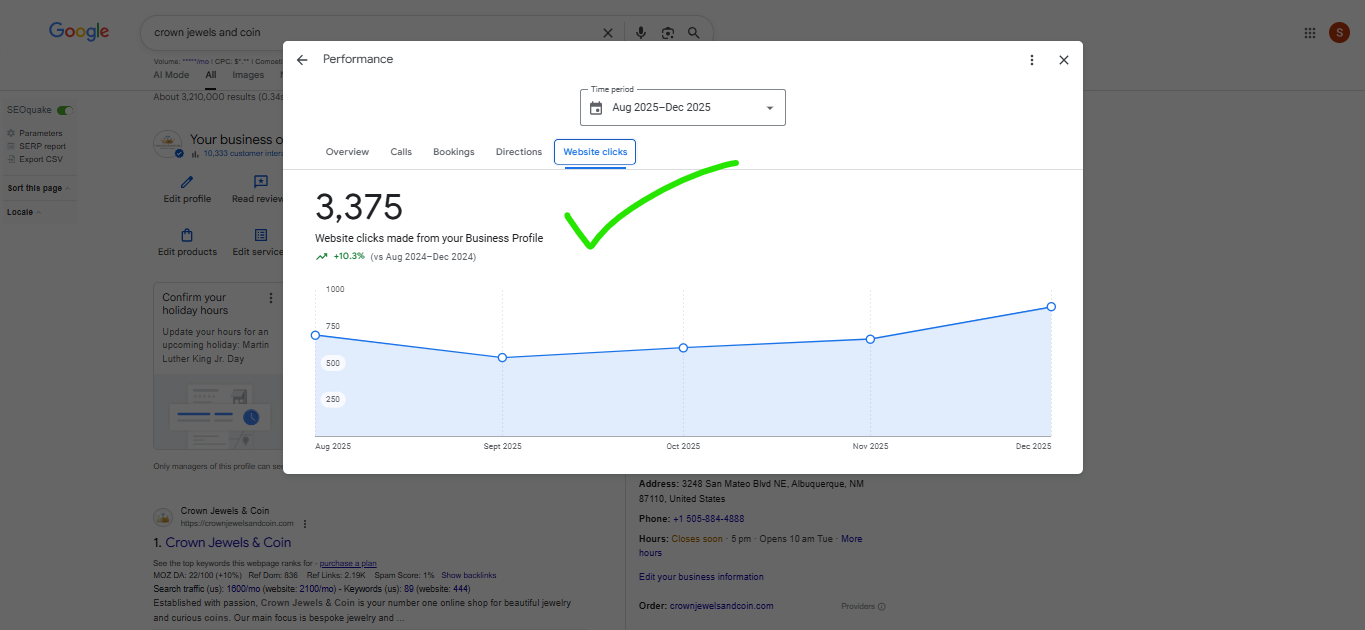
Task: Open the holiday hours card three-dot menu
Action: pyautogui.click(x=270, y=298)
